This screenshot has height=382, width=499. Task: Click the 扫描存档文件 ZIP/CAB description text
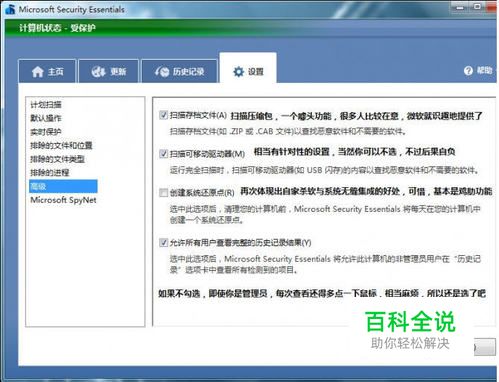288,131
